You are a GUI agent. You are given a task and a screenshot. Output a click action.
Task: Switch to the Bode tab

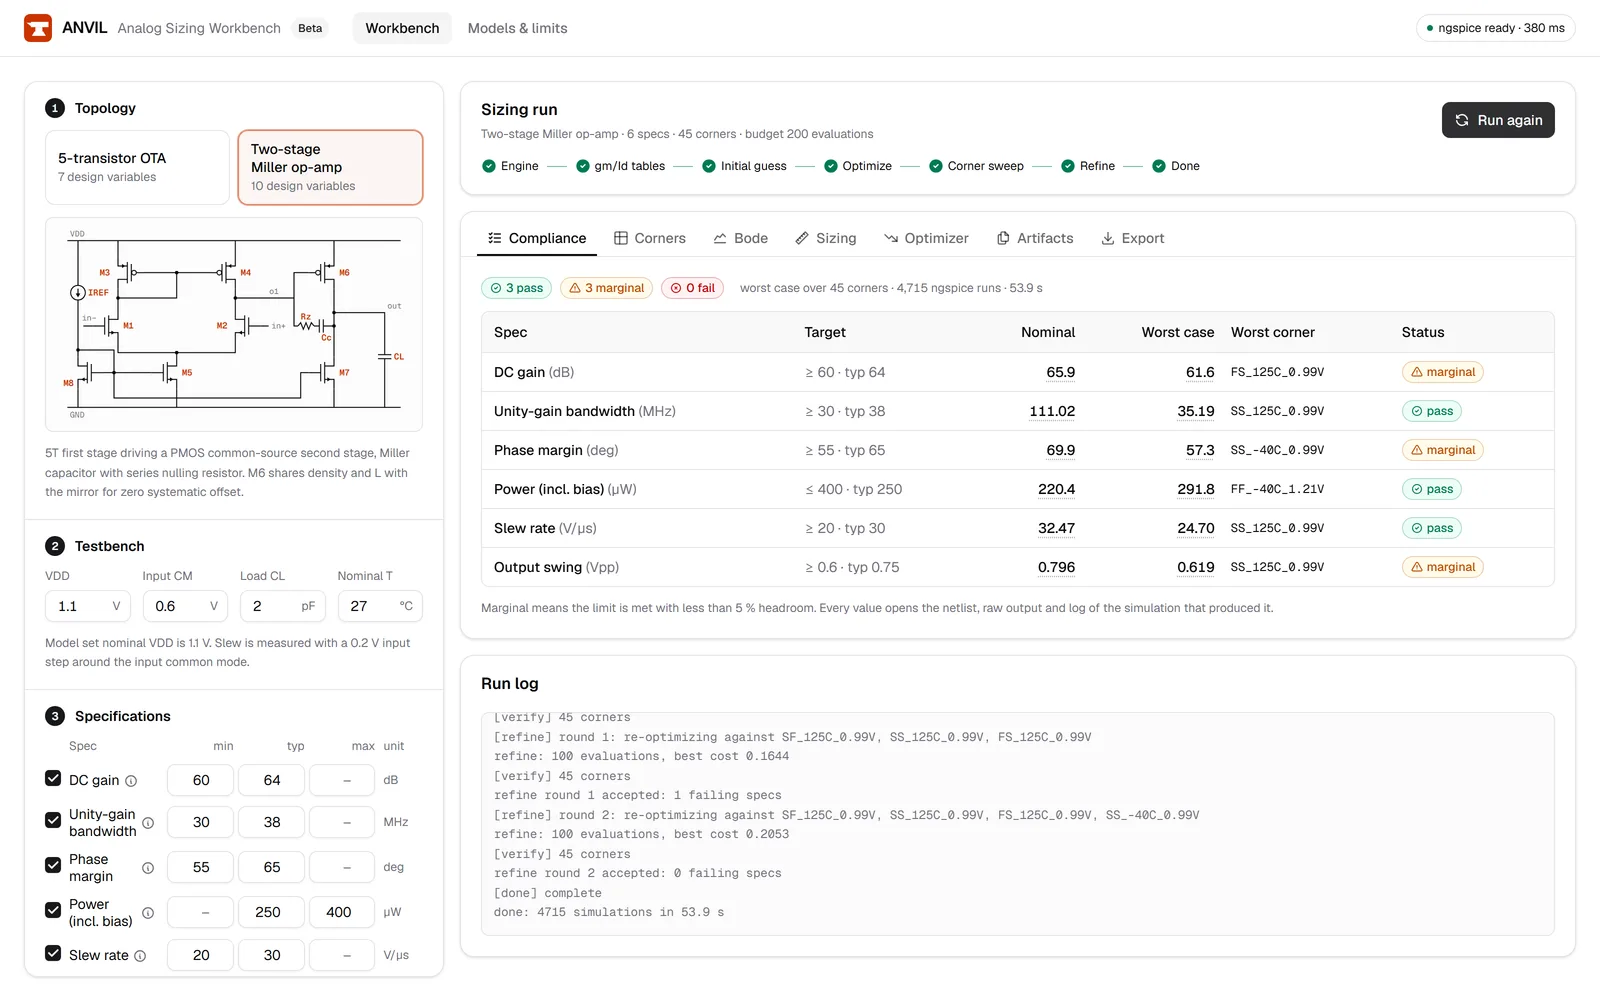(x=741, y=238)
